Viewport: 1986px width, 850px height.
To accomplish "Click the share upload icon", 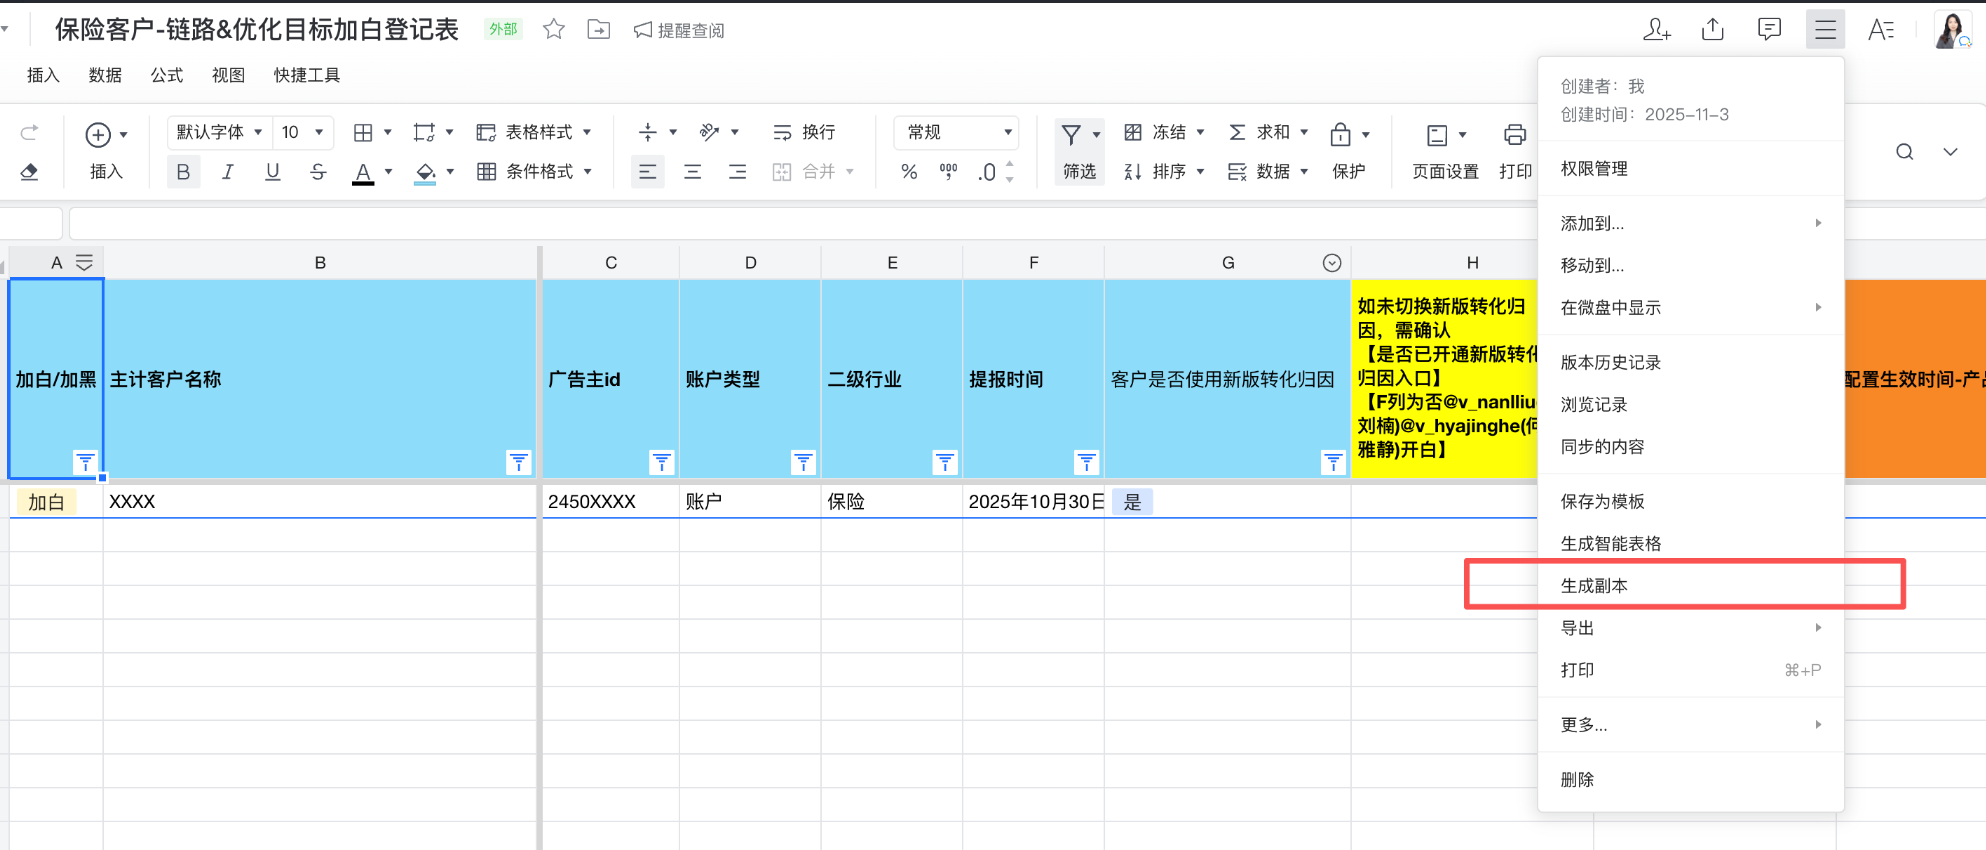I will (1712, 30).
